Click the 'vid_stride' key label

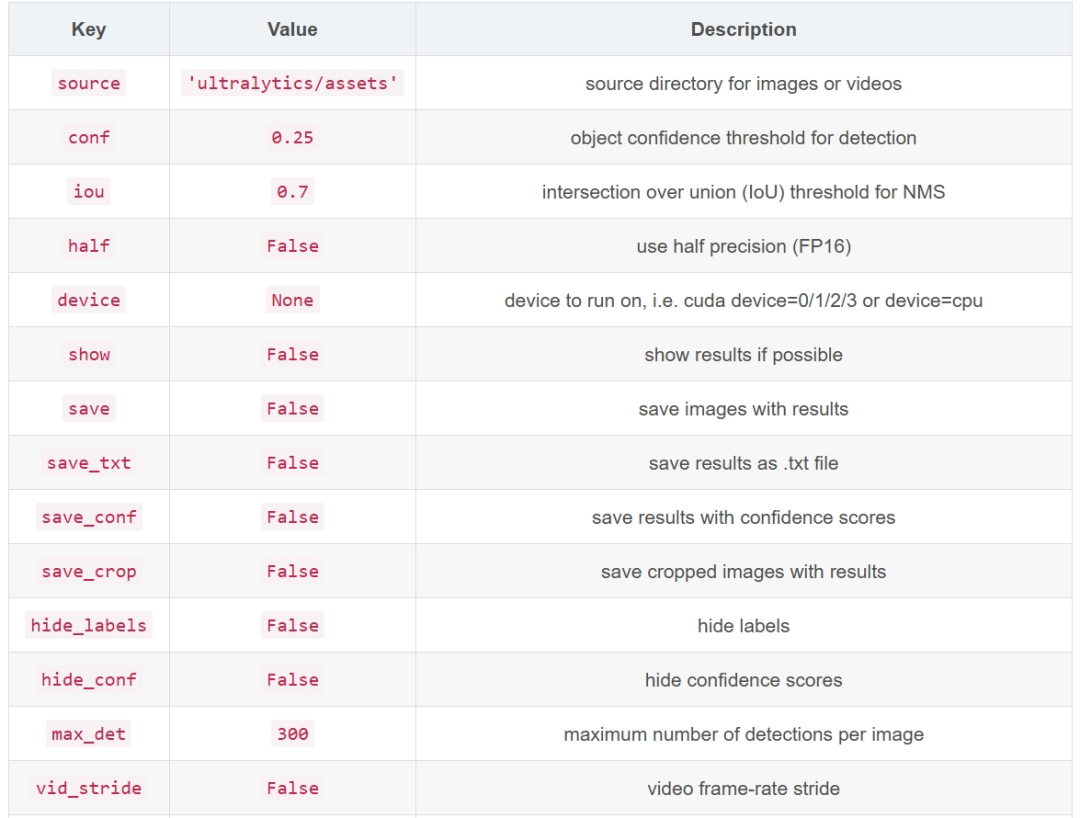click(x=89, y=788)
